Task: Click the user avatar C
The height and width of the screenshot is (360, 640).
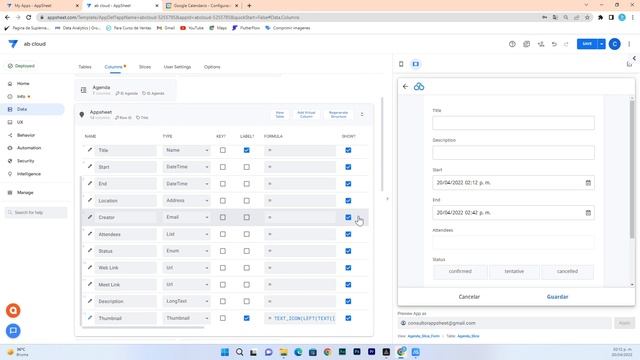Action: [x=615, y=44]
